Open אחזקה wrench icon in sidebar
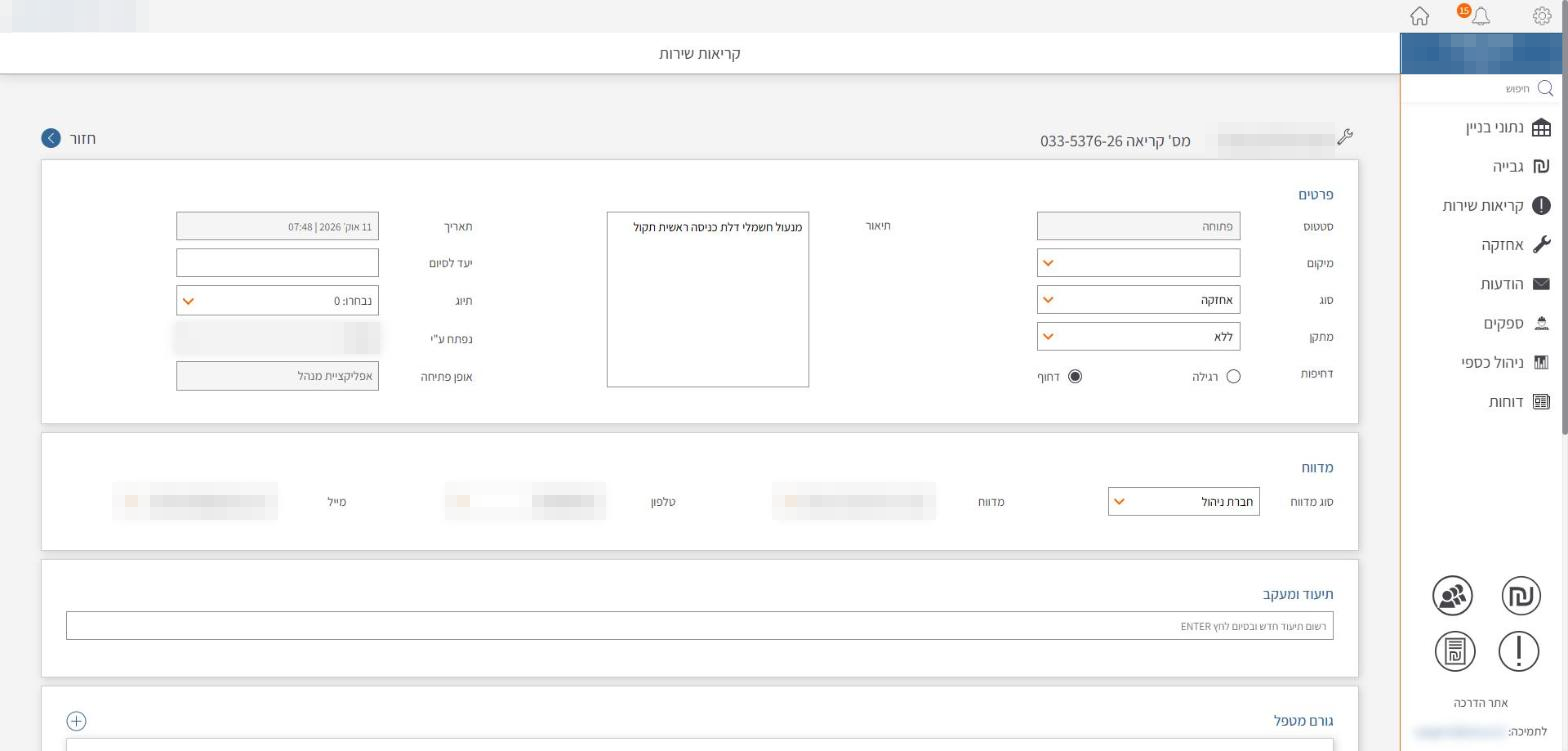 coord(1541,245)
